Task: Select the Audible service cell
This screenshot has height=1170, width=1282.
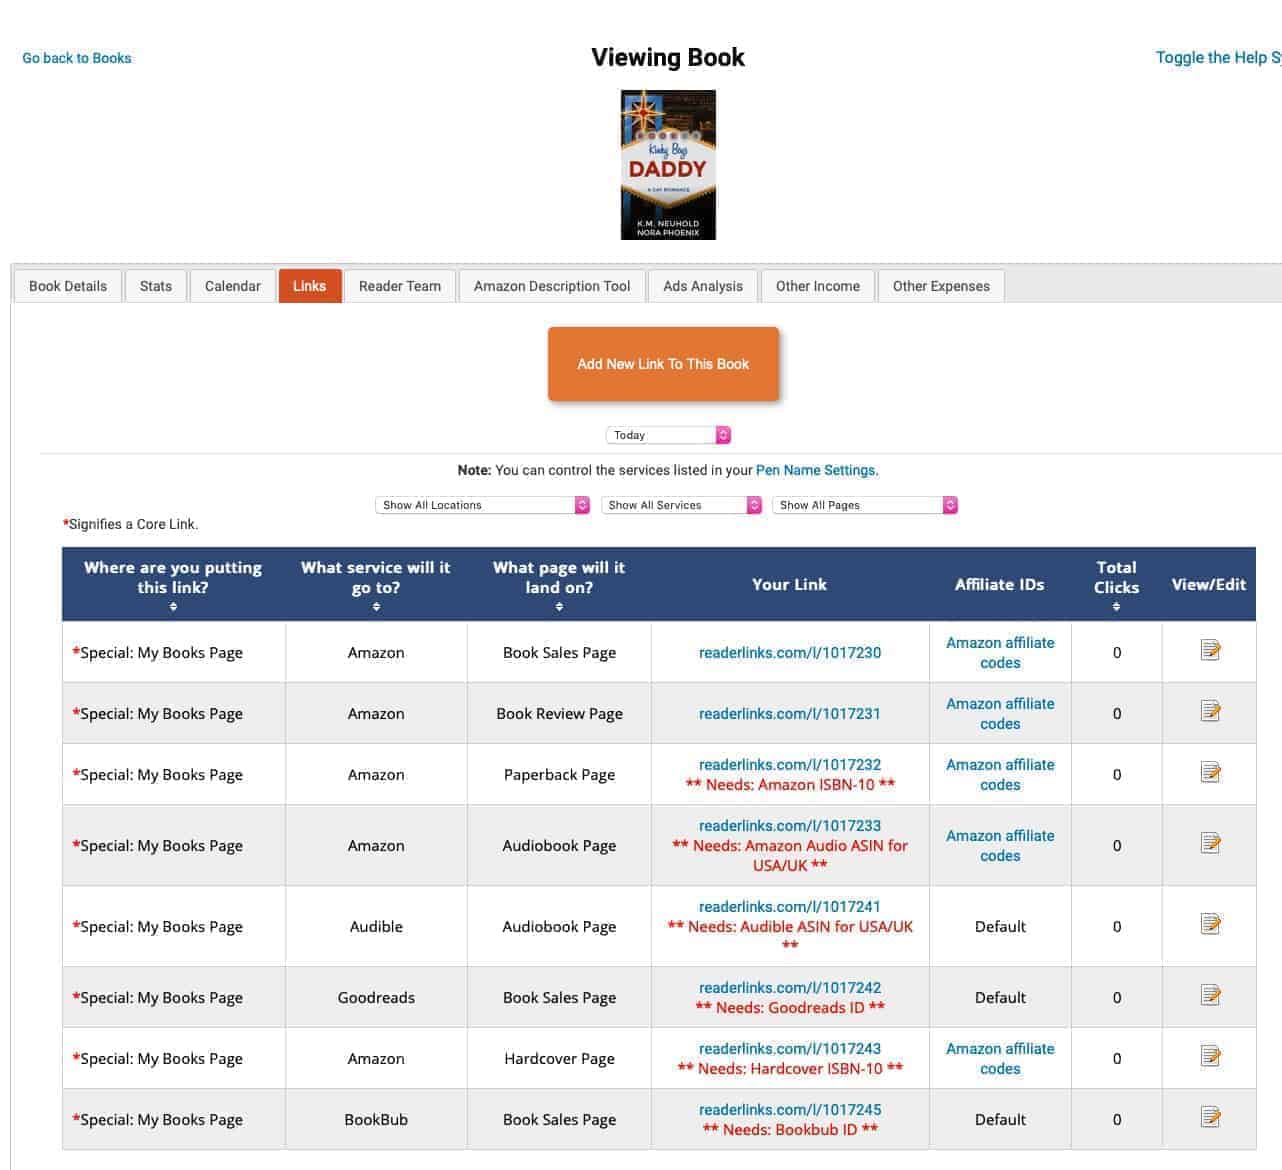Action: pos(376,927)
